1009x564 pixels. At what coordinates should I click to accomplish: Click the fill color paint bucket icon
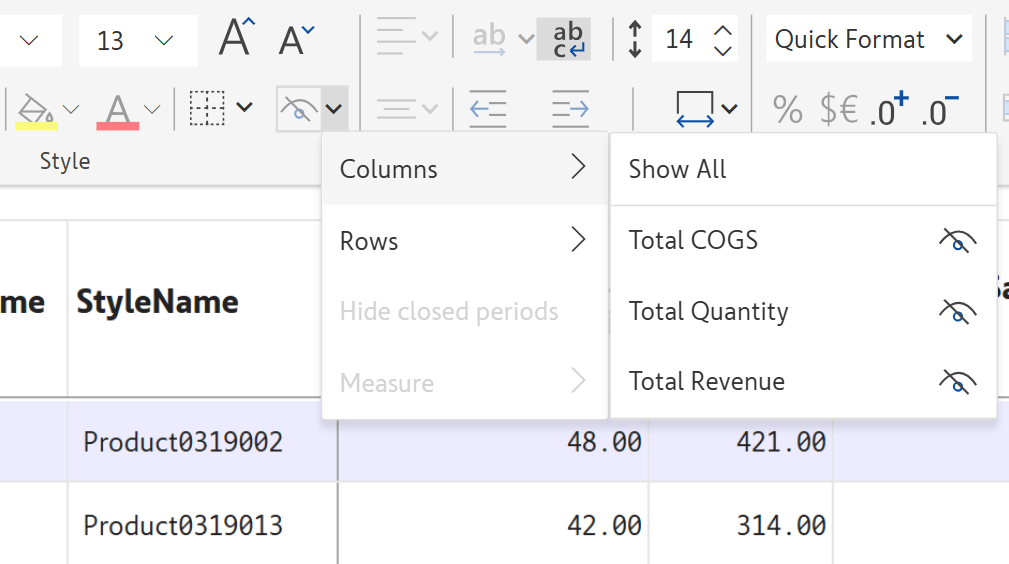36,109
